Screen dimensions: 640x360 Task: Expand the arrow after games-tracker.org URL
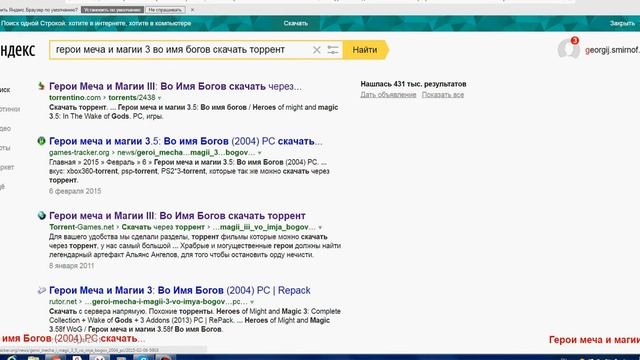(x=260, y=153)
